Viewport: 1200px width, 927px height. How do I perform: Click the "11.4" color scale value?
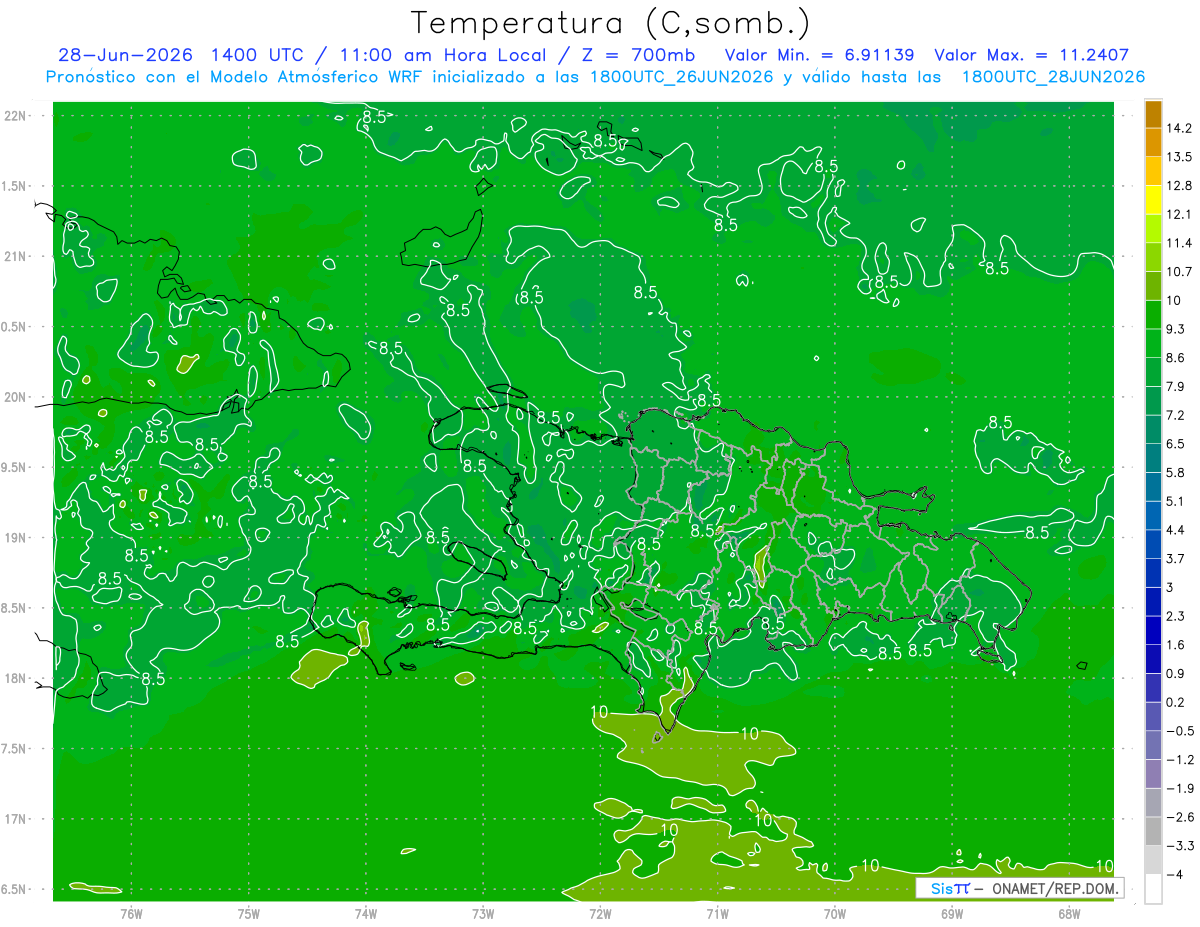(1179, 243)
